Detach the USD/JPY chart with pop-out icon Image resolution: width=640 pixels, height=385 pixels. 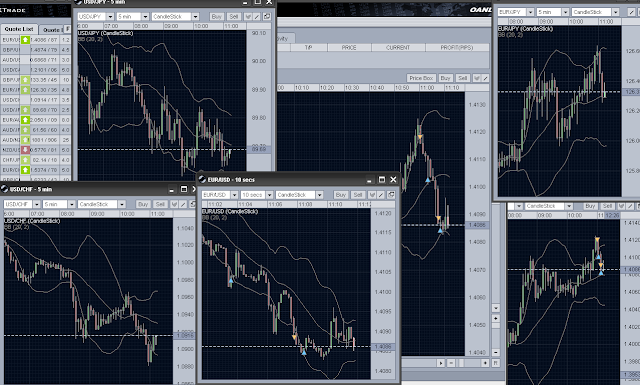[x=267, y=17]
